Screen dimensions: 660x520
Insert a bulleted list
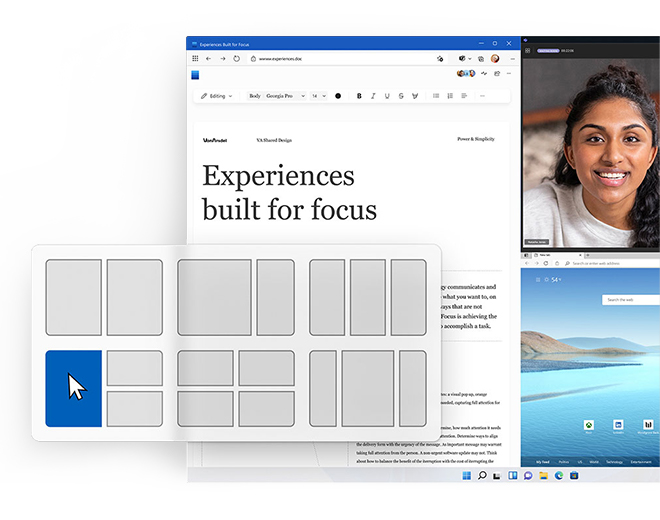(436, 96)
